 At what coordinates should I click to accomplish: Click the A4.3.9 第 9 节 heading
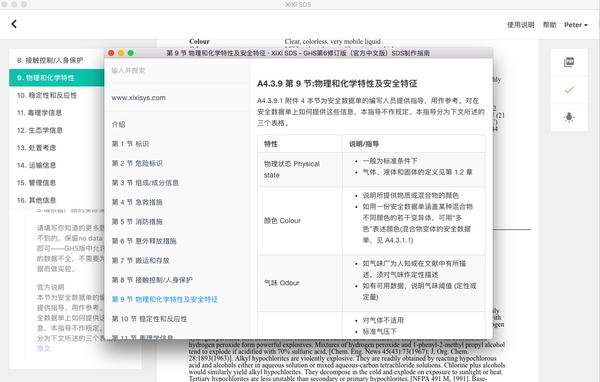pyautogui.click(x=337, y=83)
